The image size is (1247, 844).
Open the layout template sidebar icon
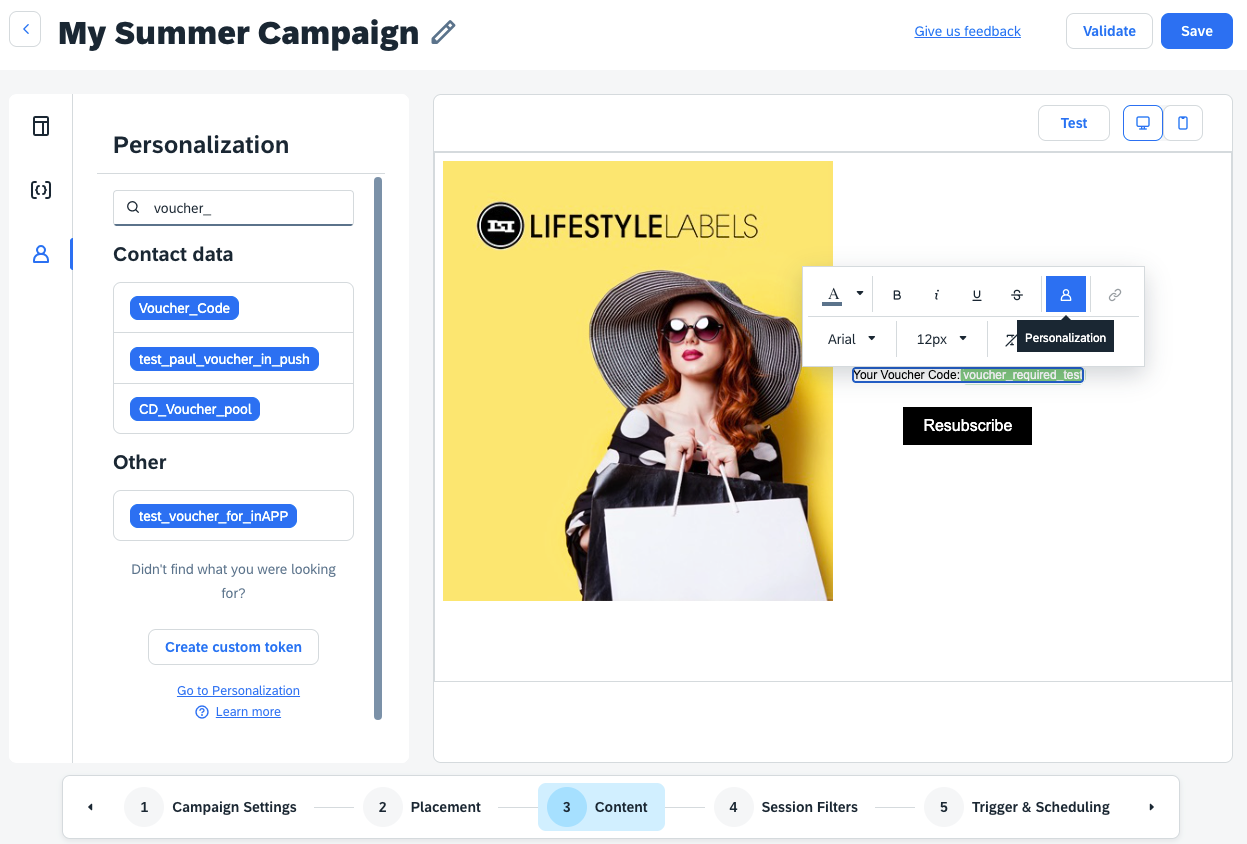click(41, 126)
